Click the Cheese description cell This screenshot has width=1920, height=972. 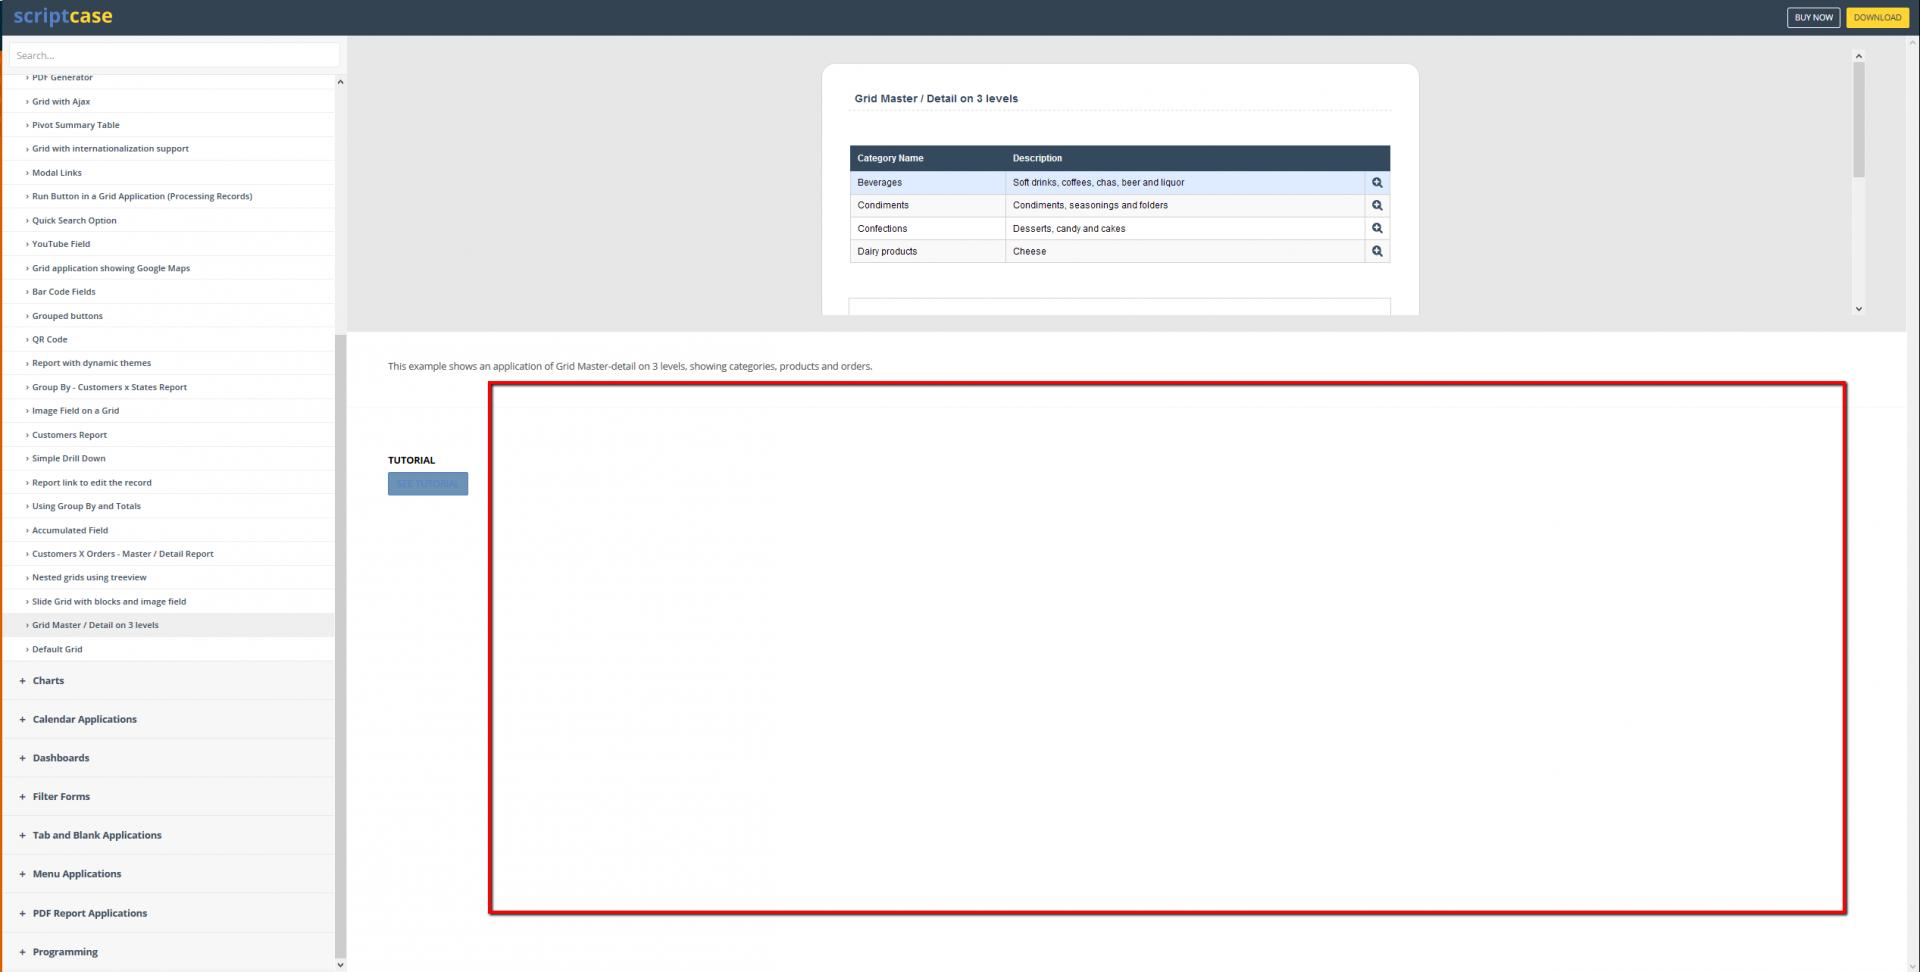(x=1185, y=251)
